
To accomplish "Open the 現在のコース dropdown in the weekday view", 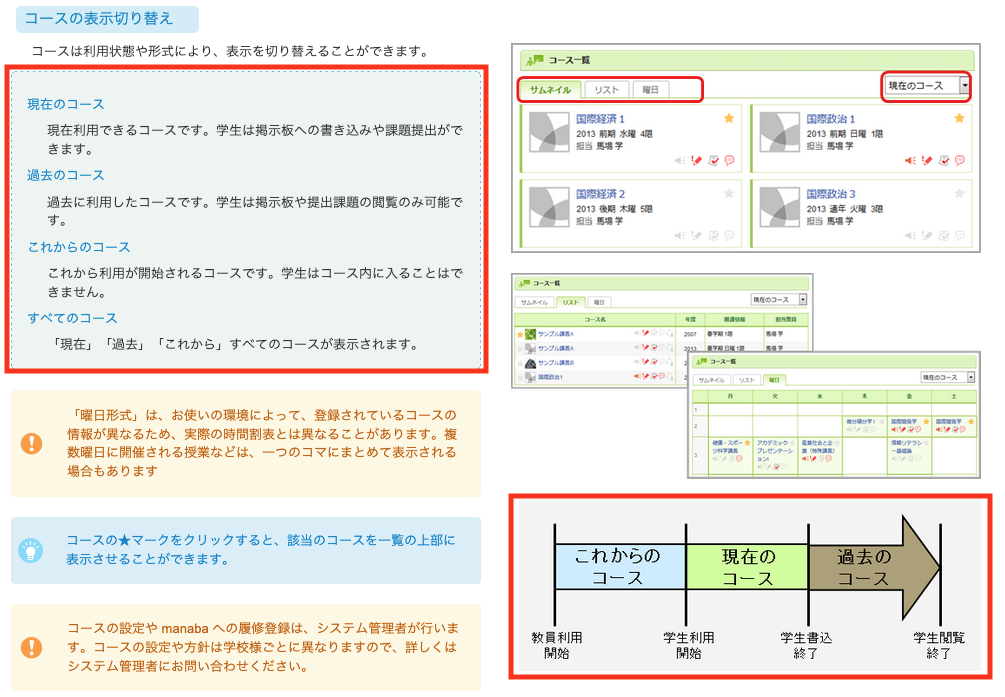I will pyautogui.click(x=947, y=377).
